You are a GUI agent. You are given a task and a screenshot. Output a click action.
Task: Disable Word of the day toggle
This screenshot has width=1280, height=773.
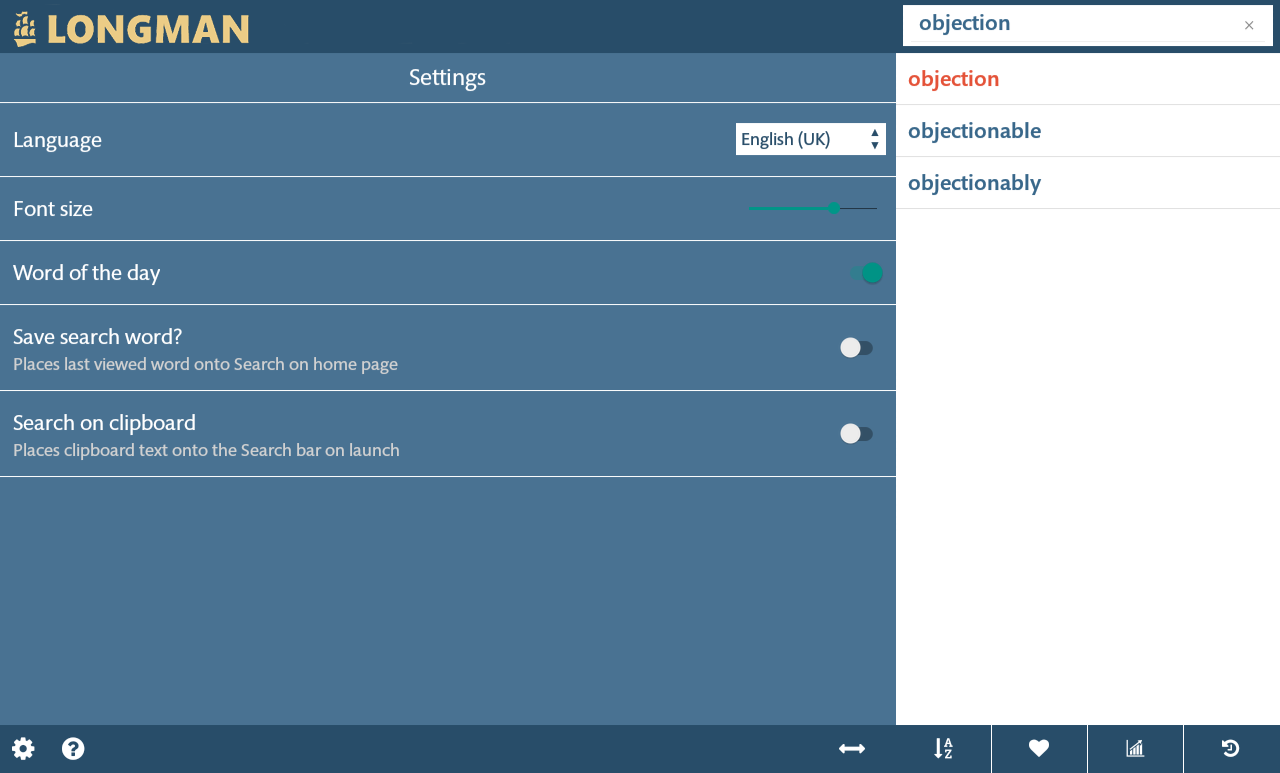(868, 273)
